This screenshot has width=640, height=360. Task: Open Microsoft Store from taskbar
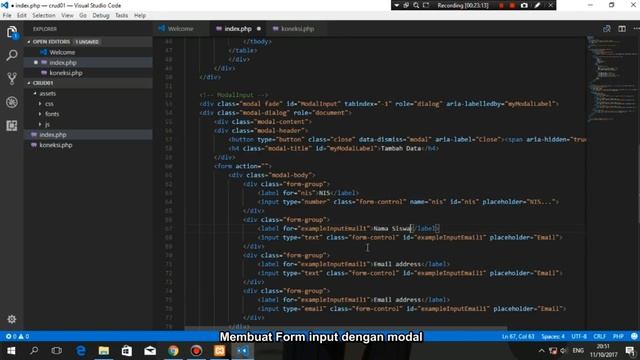127,351
